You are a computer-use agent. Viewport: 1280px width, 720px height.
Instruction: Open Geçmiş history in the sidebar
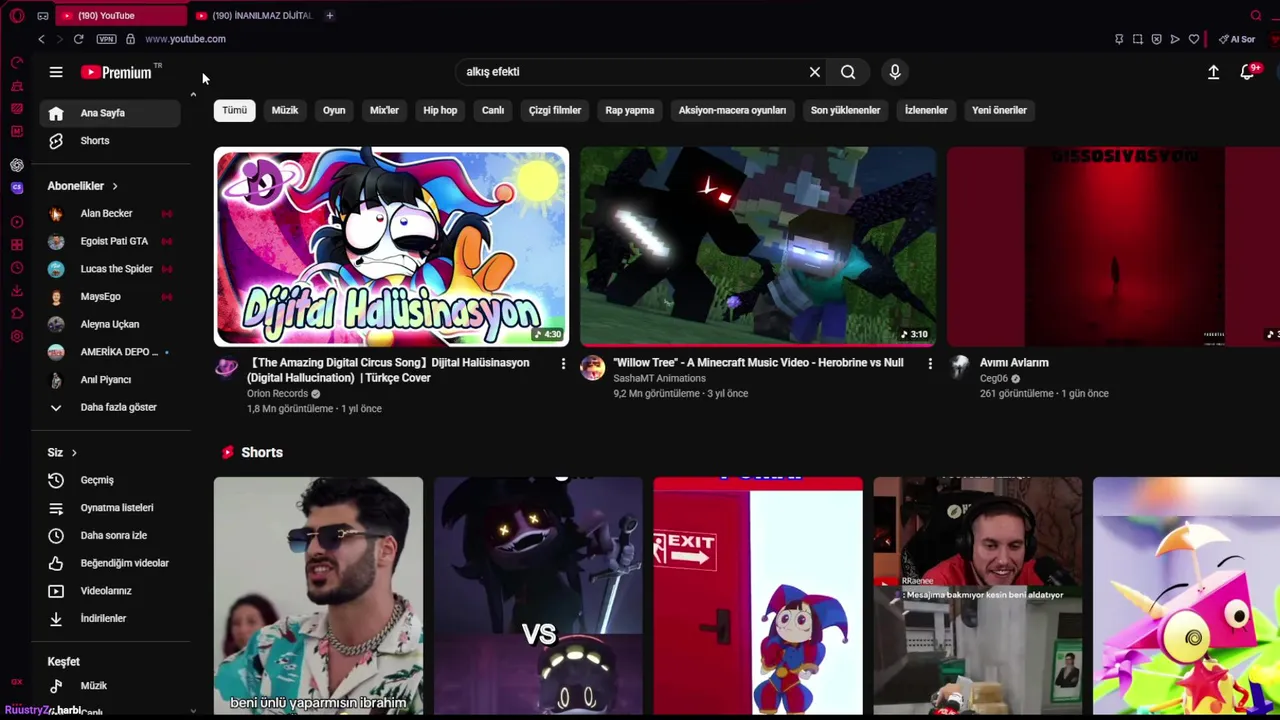coord(110,480)
